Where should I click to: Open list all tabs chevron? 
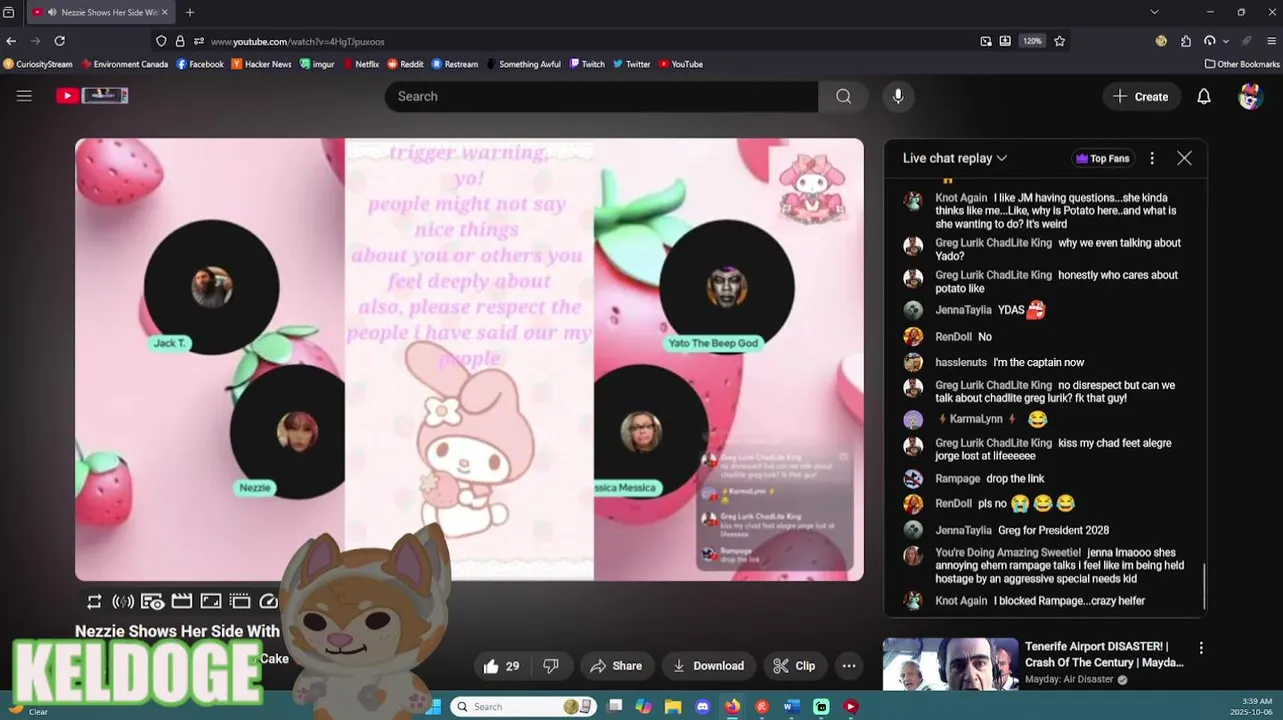pyautogui.click(x=1154, y=12)
